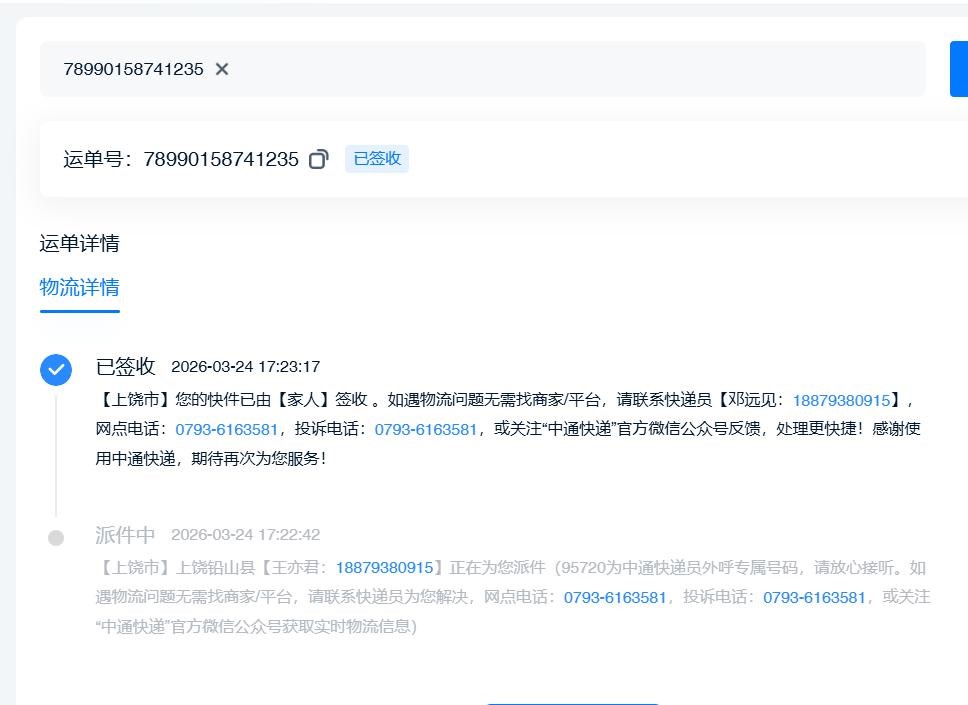Screen dimensions: 968x705
Task: Click the 17:23:17 signed timestamp
Action: (x=246, y=367)
